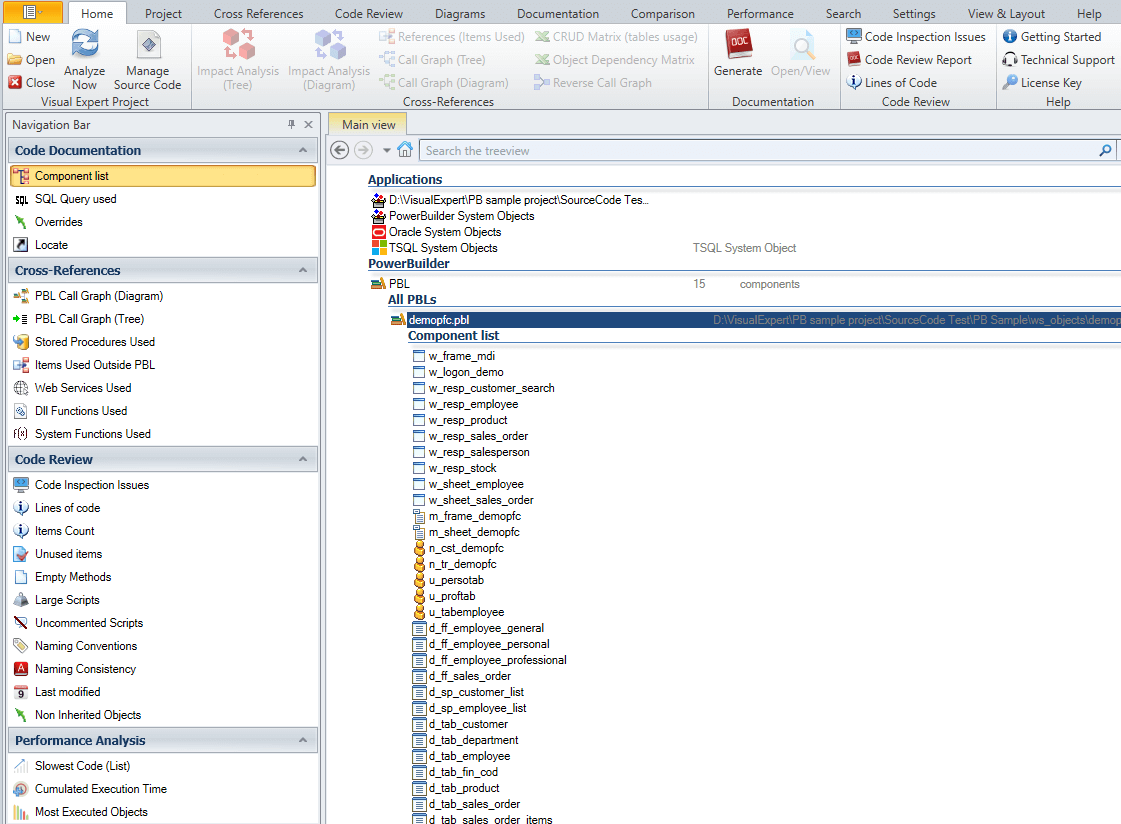Click the New project icon
This screenshot has height=824, width=1121.
point(30,36)
